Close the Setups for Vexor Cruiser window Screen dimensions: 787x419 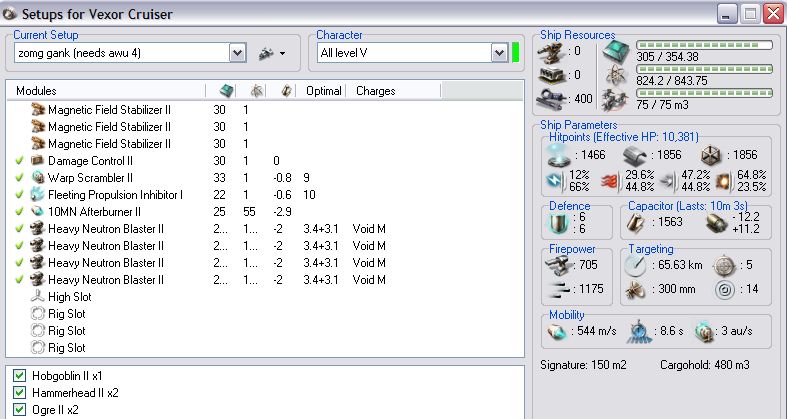(x=773, y=14)
